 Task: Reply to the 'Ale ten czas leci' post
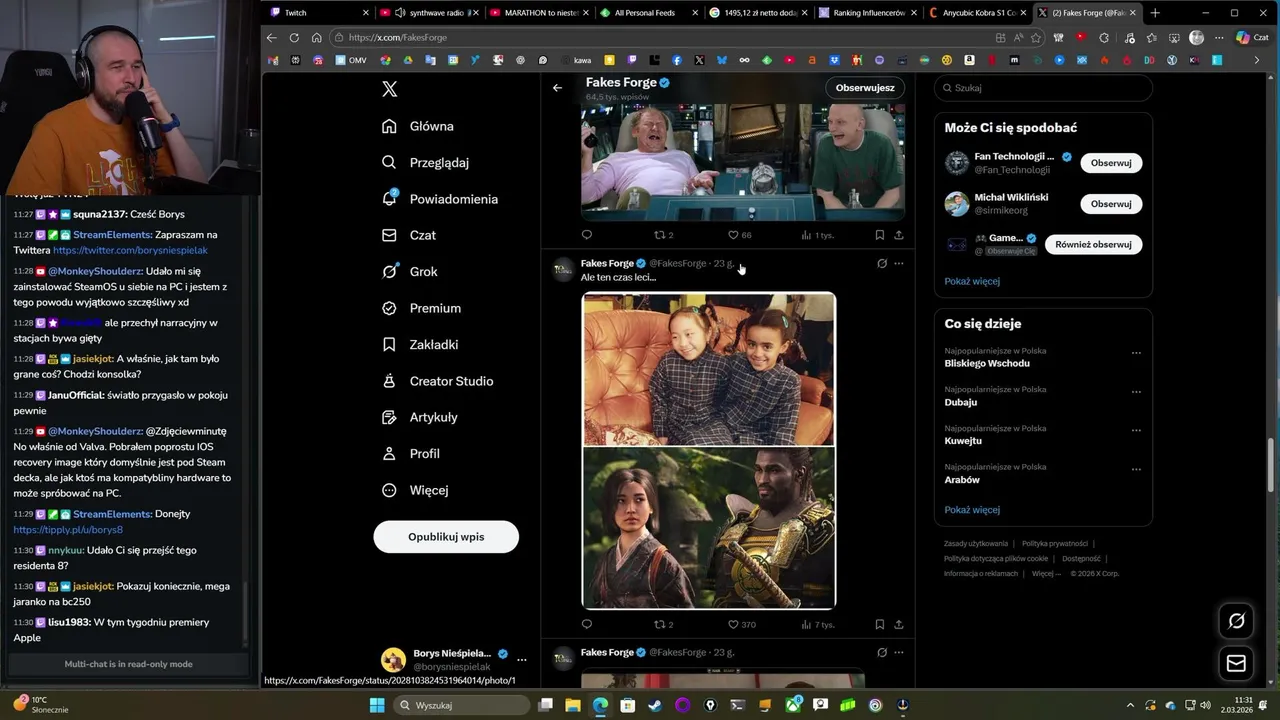[587, 624]
